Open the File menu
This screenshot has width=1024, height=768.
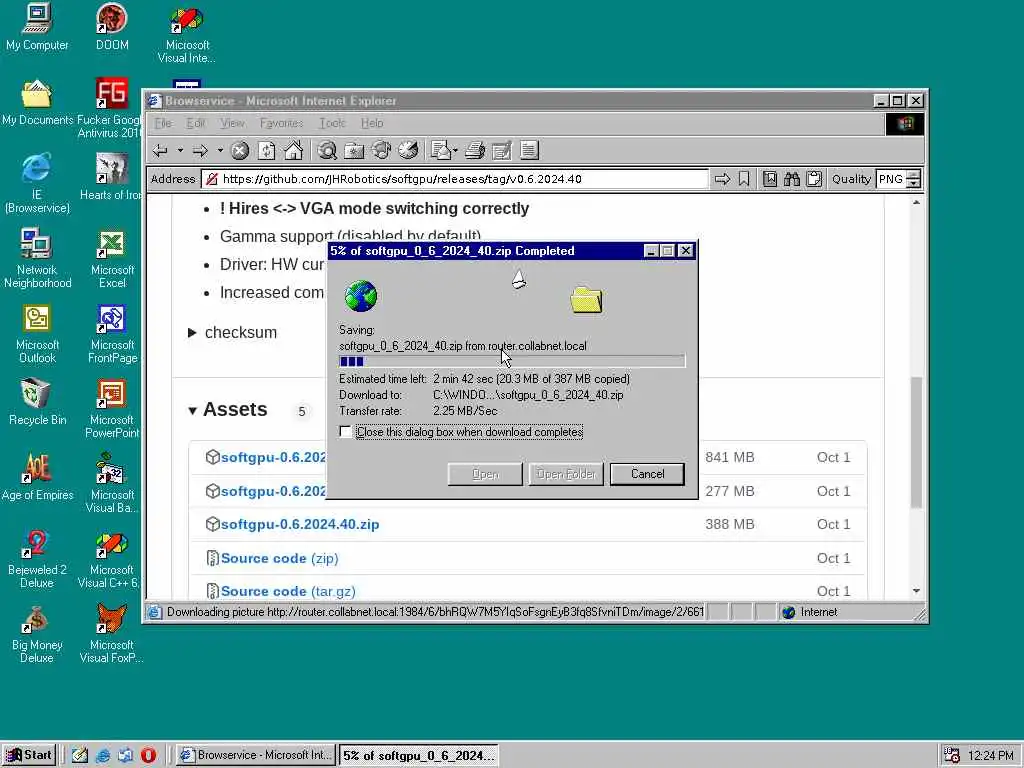tap(163, 123)
